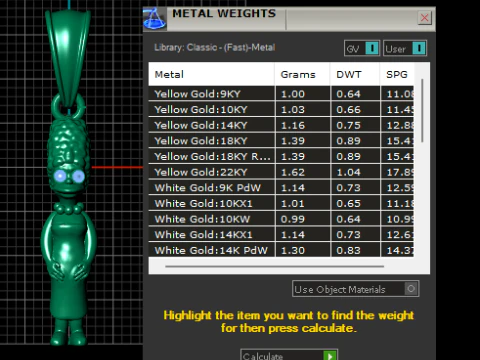Select the Yellow Gold:9KY row
This screenshot has width=480, height=360.
(x=281, y=94)
